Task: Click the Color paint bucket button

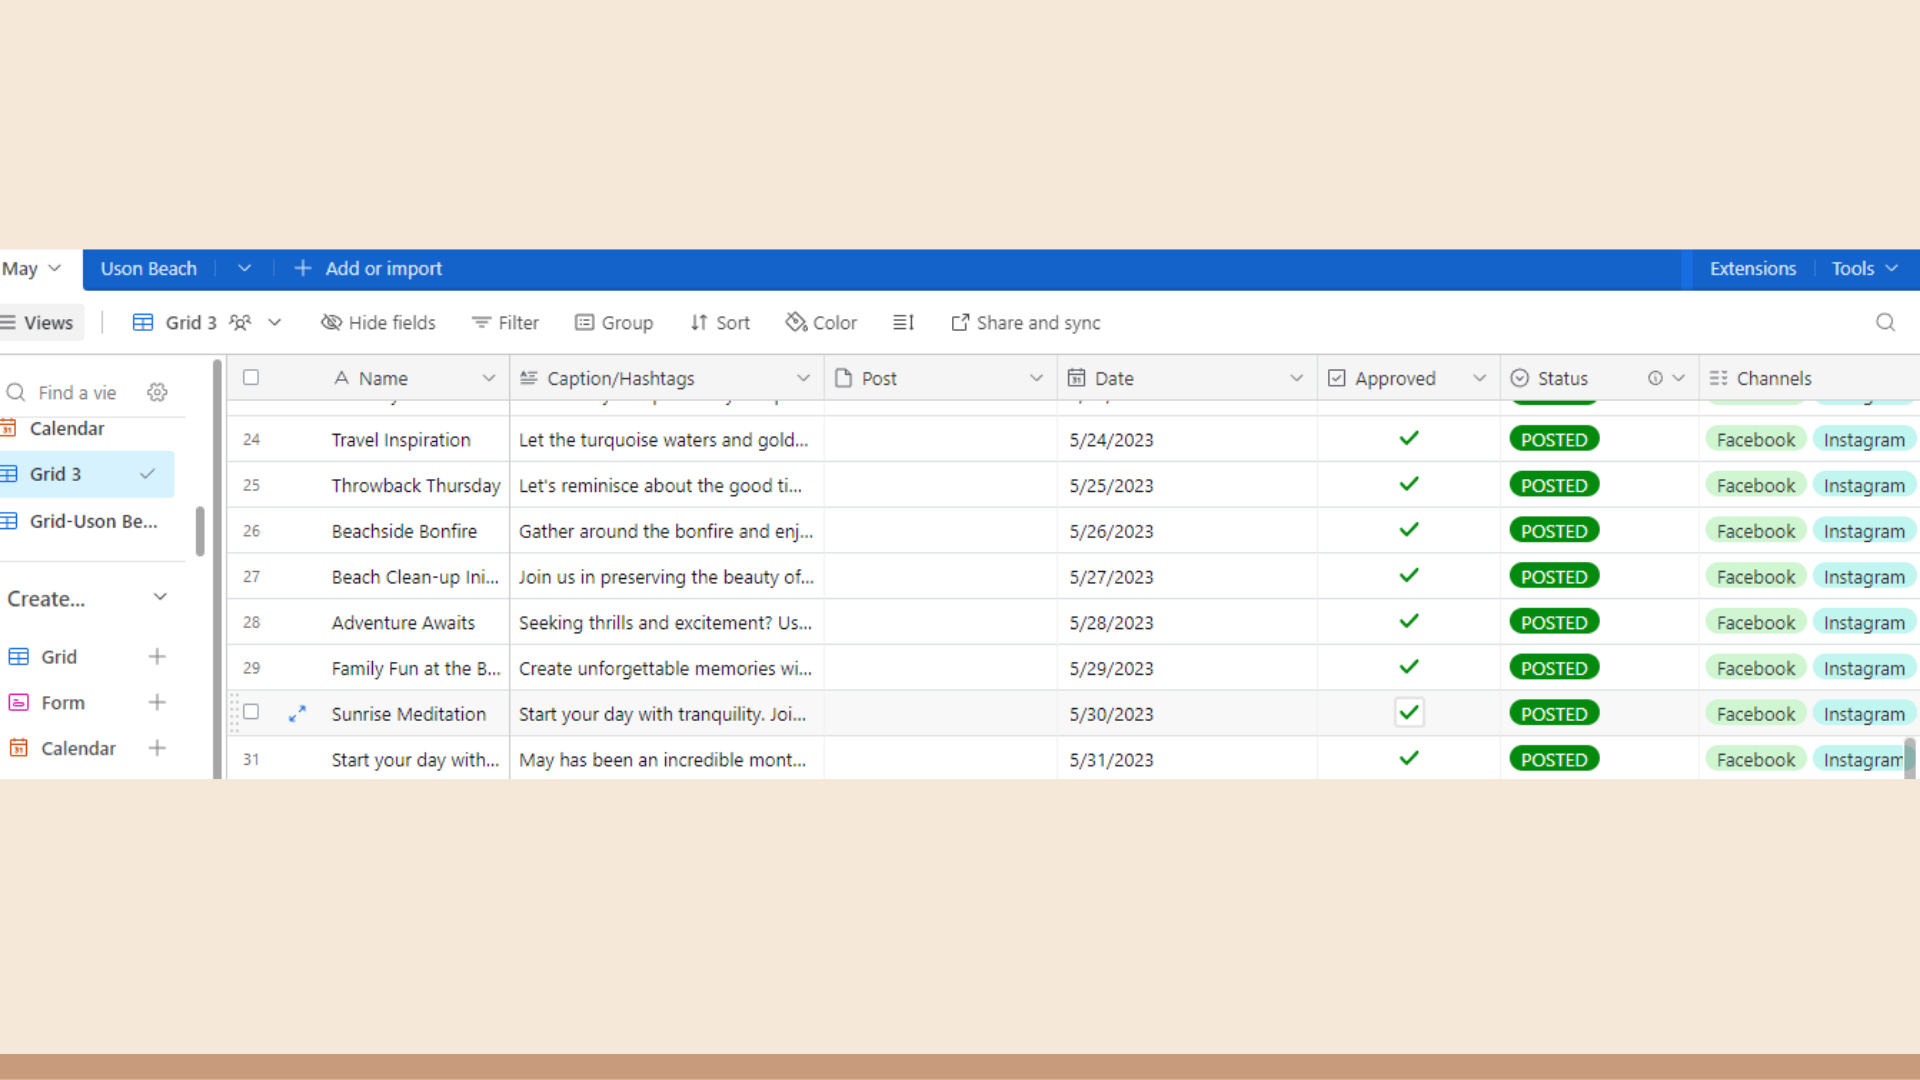Action: [x=821, y=322]
